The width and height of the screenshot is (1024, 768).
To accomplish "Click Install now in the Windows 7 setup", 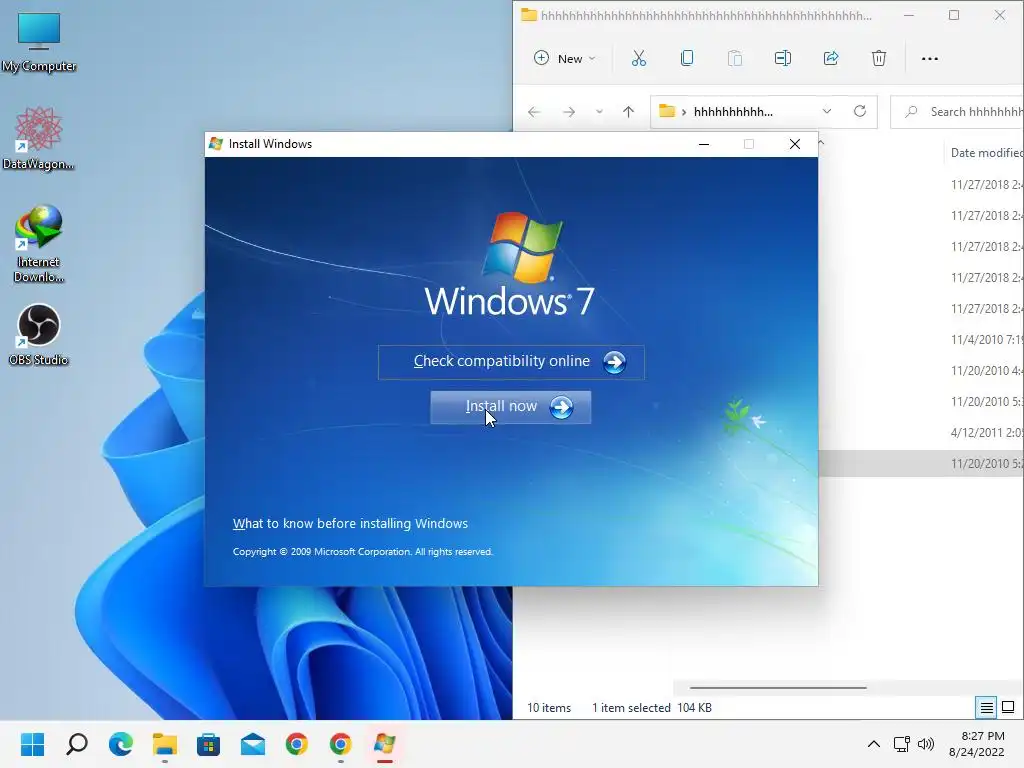I will click(511, 407).
